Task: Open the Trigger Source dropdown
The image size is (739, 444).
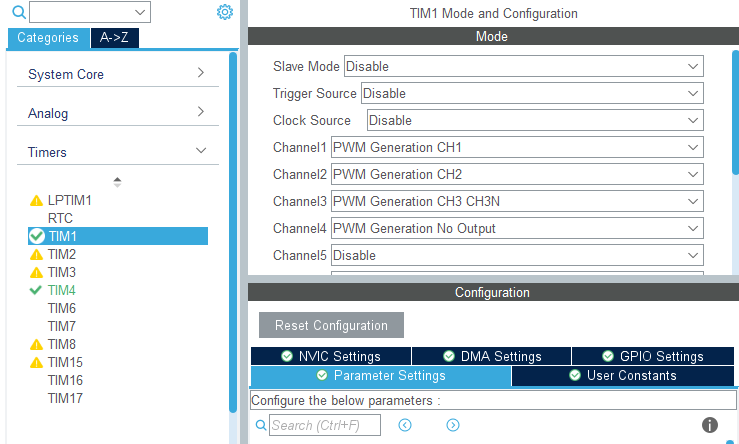Action: (532, 93)
